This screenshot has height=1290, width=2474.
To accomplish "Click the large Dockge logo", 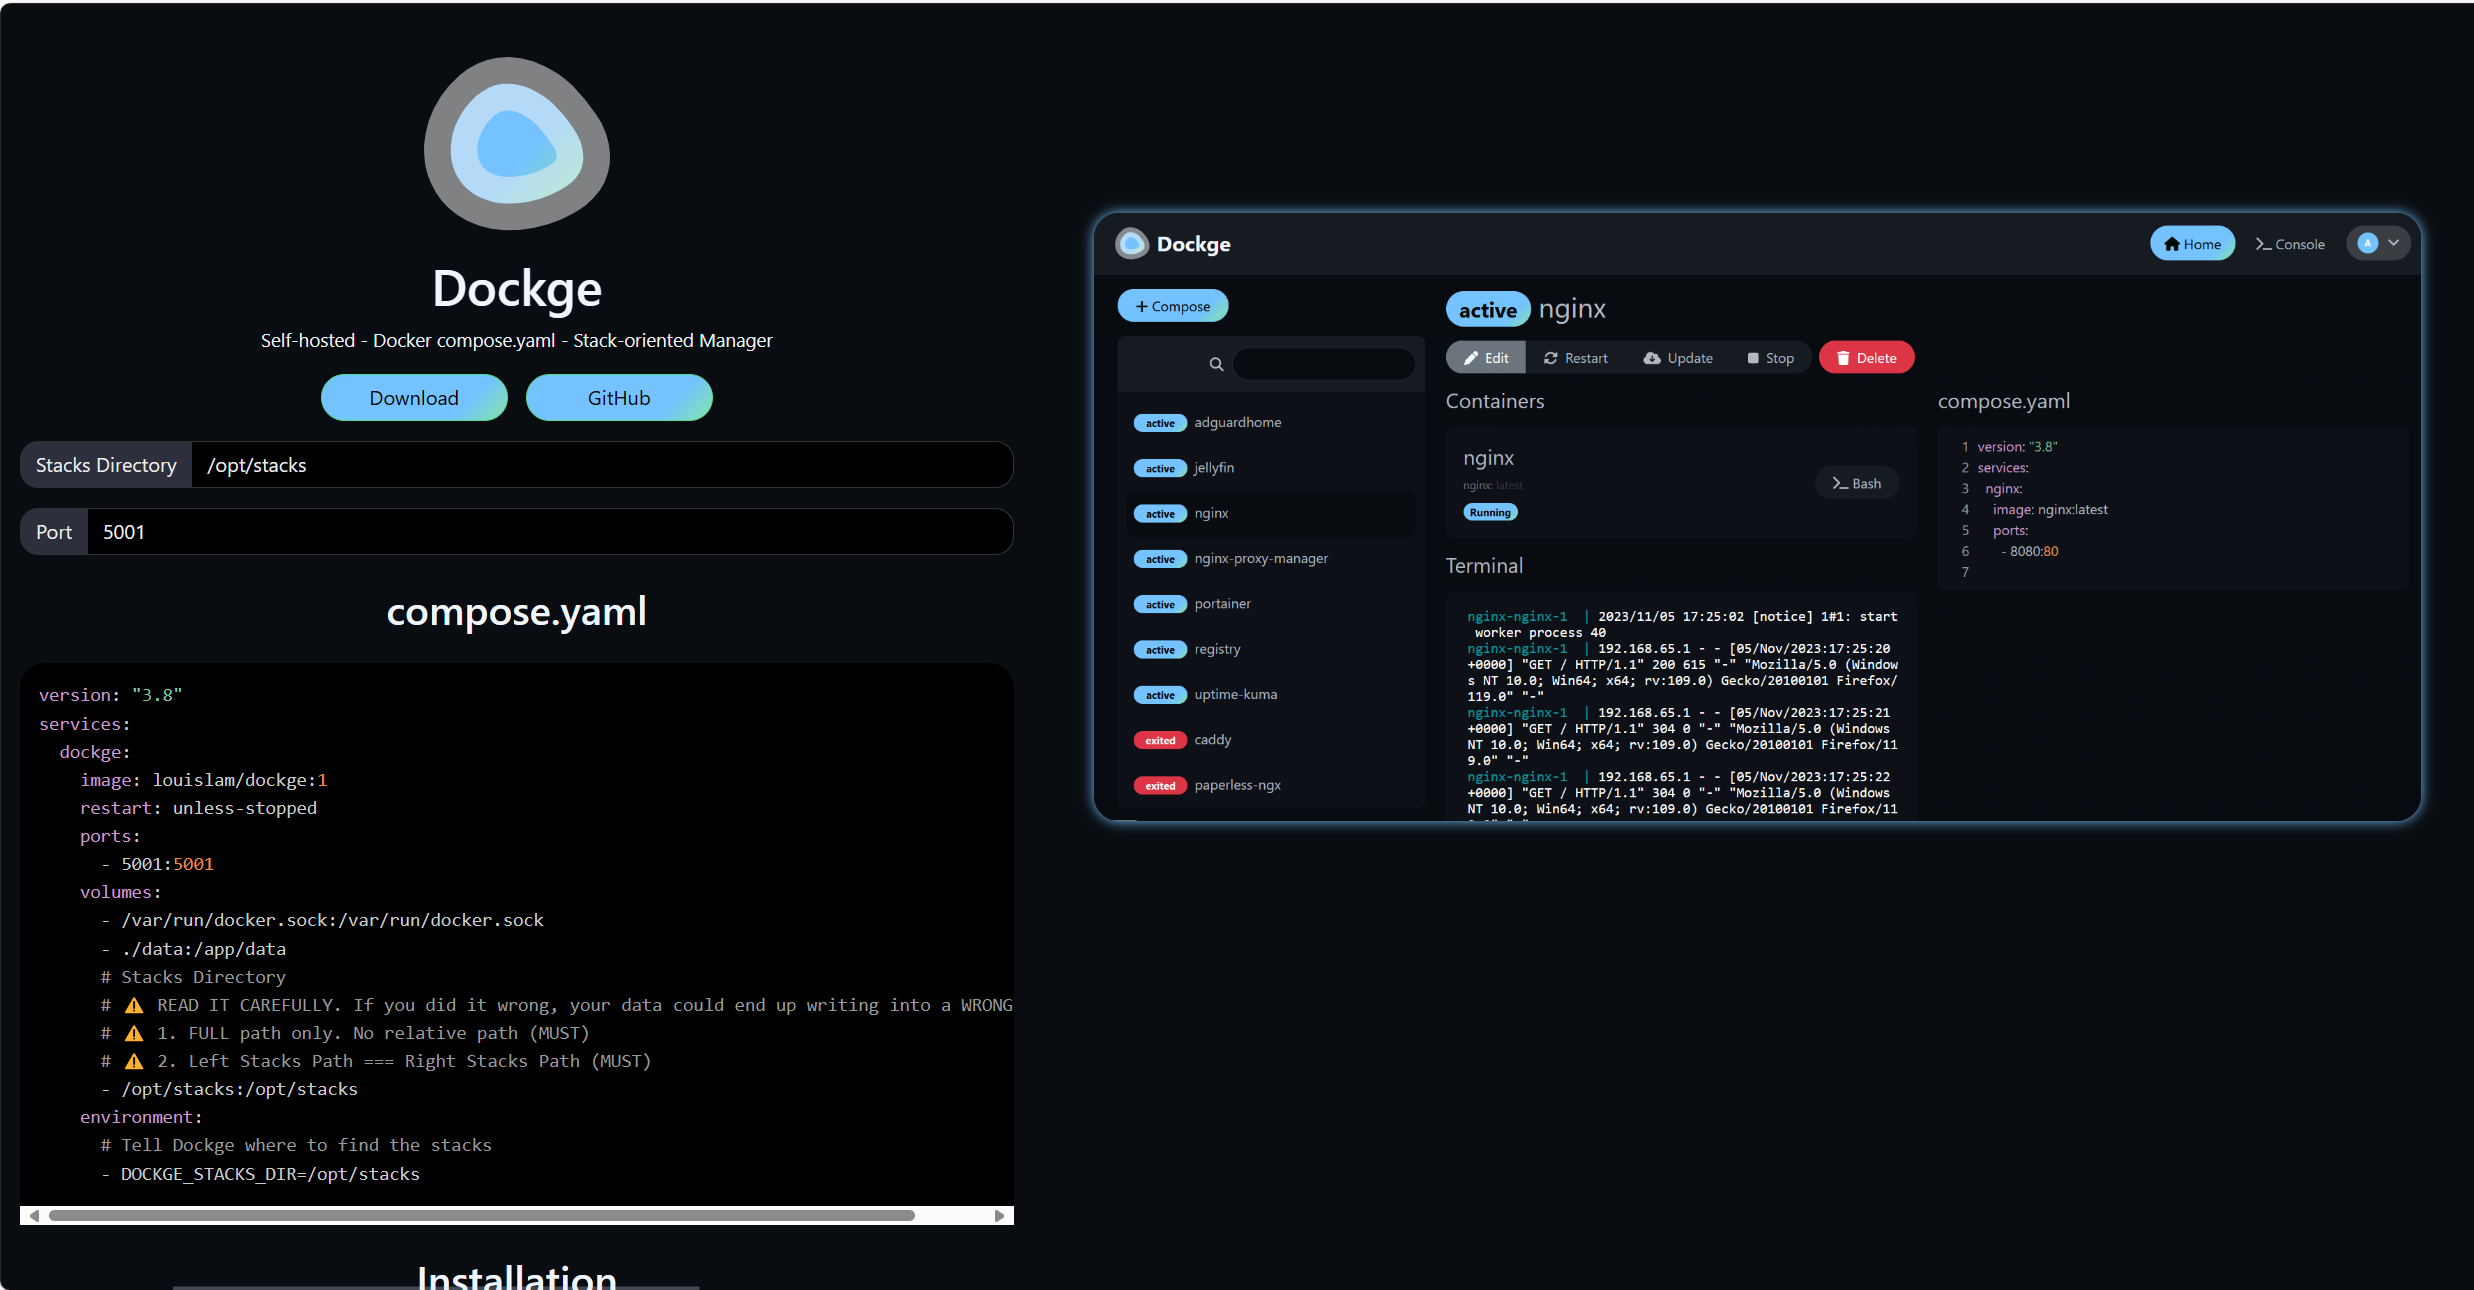I will pos(516,144).
